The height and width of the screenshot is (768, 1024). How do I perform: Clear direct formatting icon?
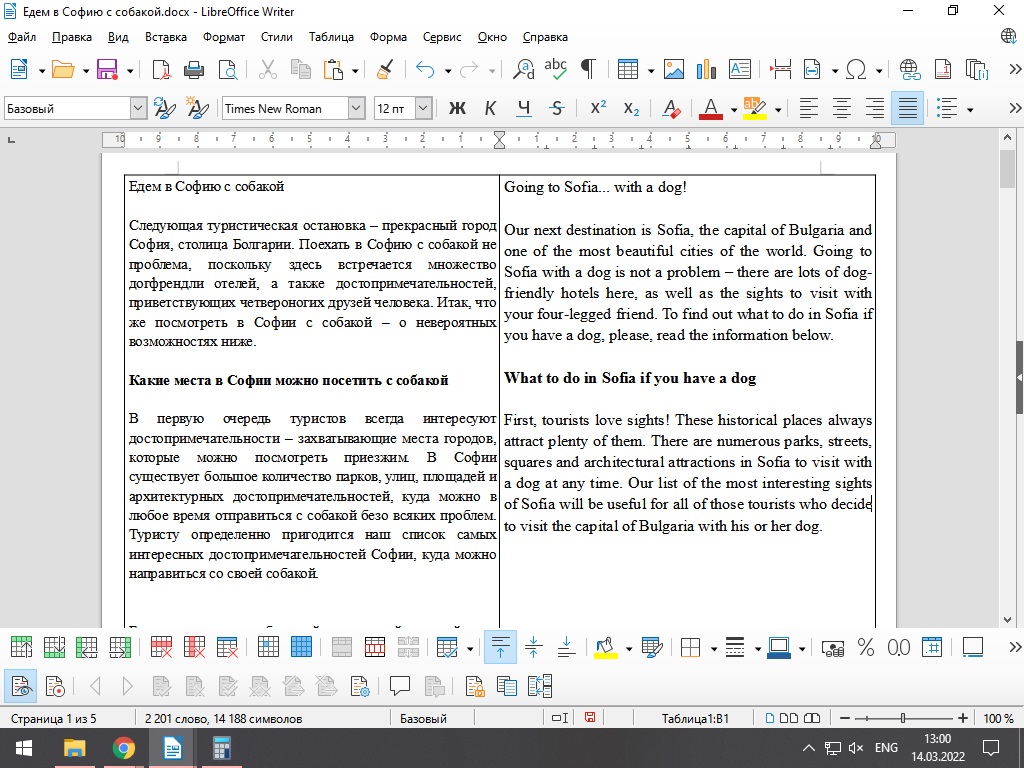[671, 108]
